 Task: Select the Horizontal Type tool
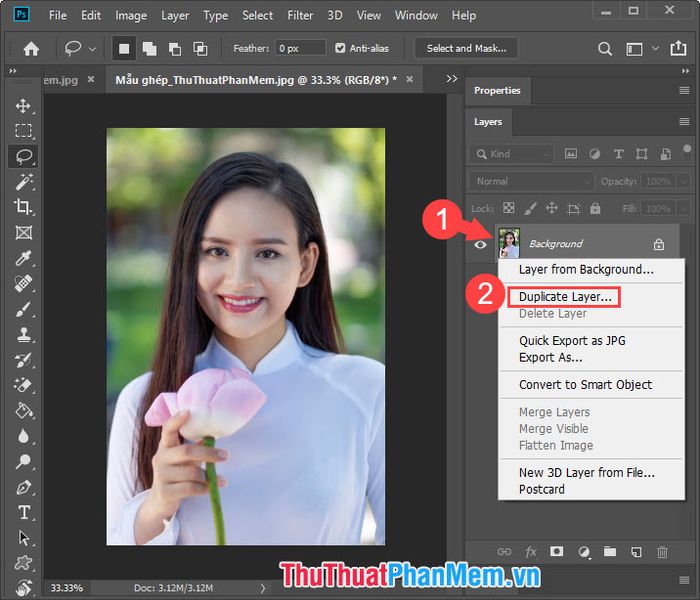point(24,512)
